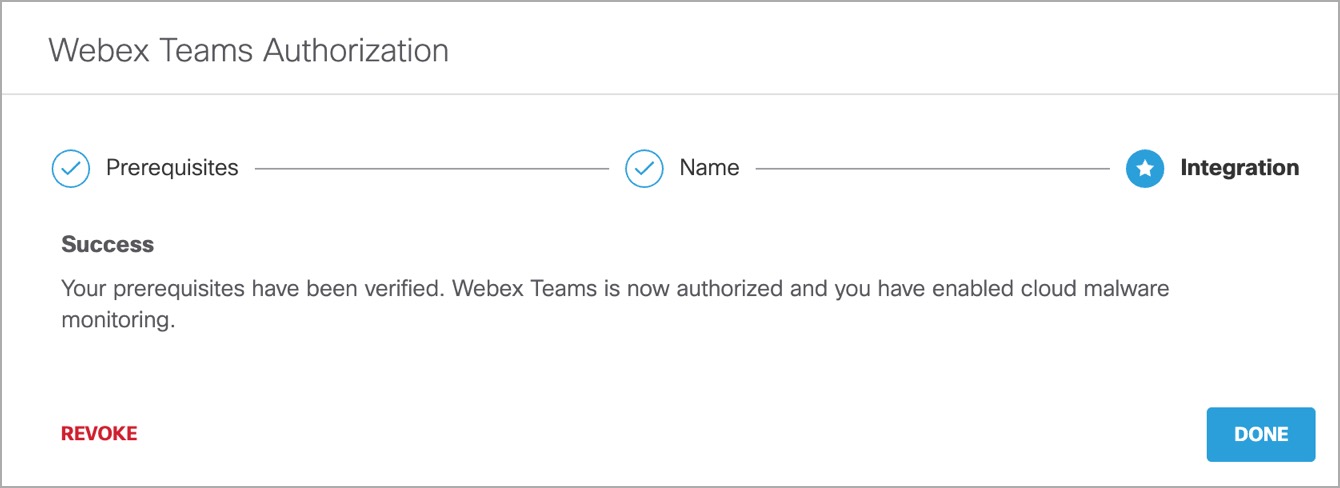Select the bold Integration step label
Screen dimensions: 1340x488
coord(1240,168)
